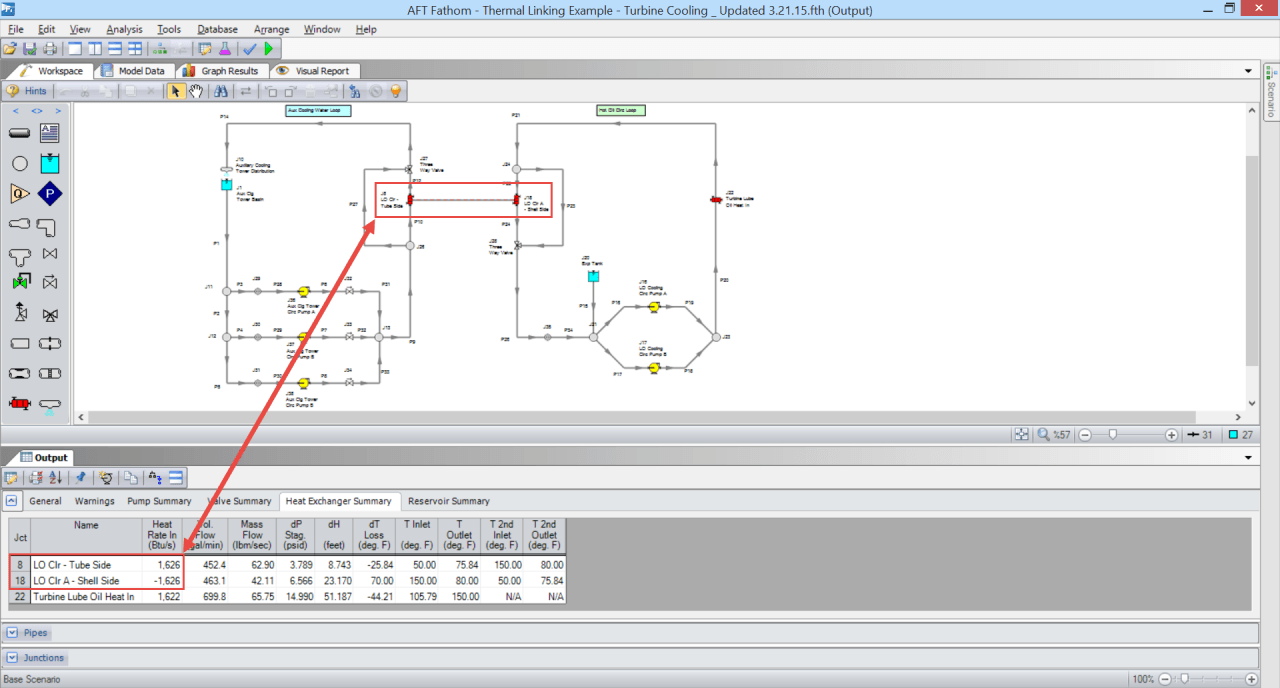
Task: Click the purple flask Analysis Setup icon
Action: click(x=225, y=48)
